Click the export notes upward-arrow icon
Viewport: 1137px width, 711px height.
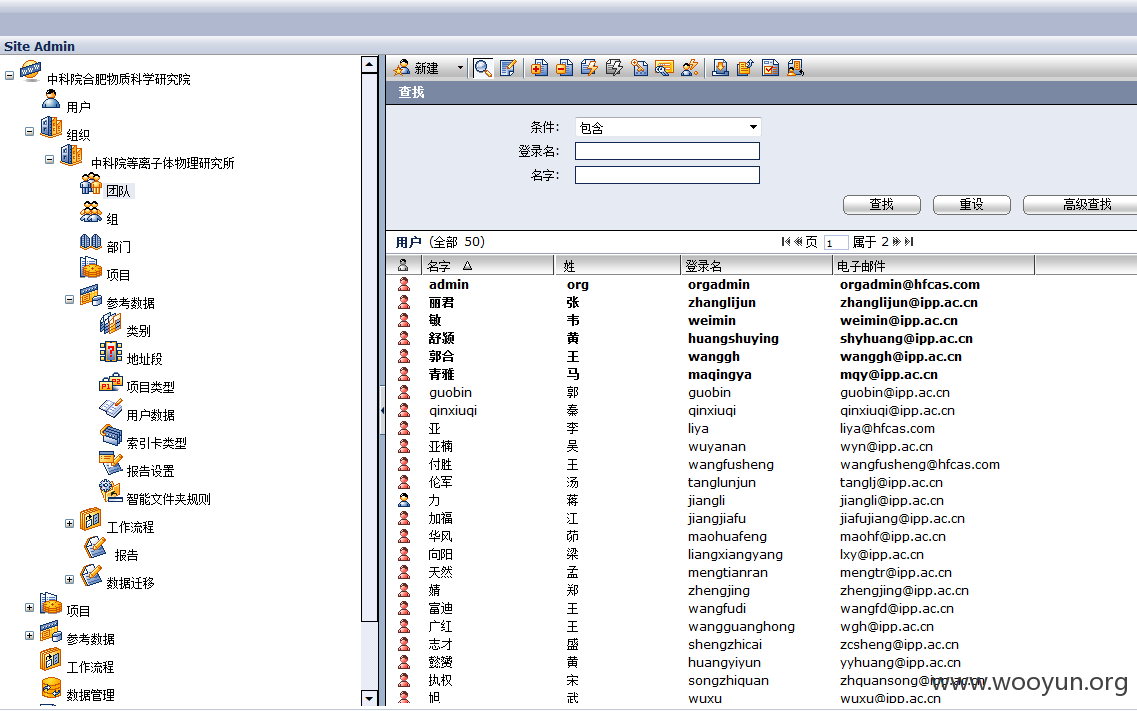pyautogui.click(x=745, y=68)
